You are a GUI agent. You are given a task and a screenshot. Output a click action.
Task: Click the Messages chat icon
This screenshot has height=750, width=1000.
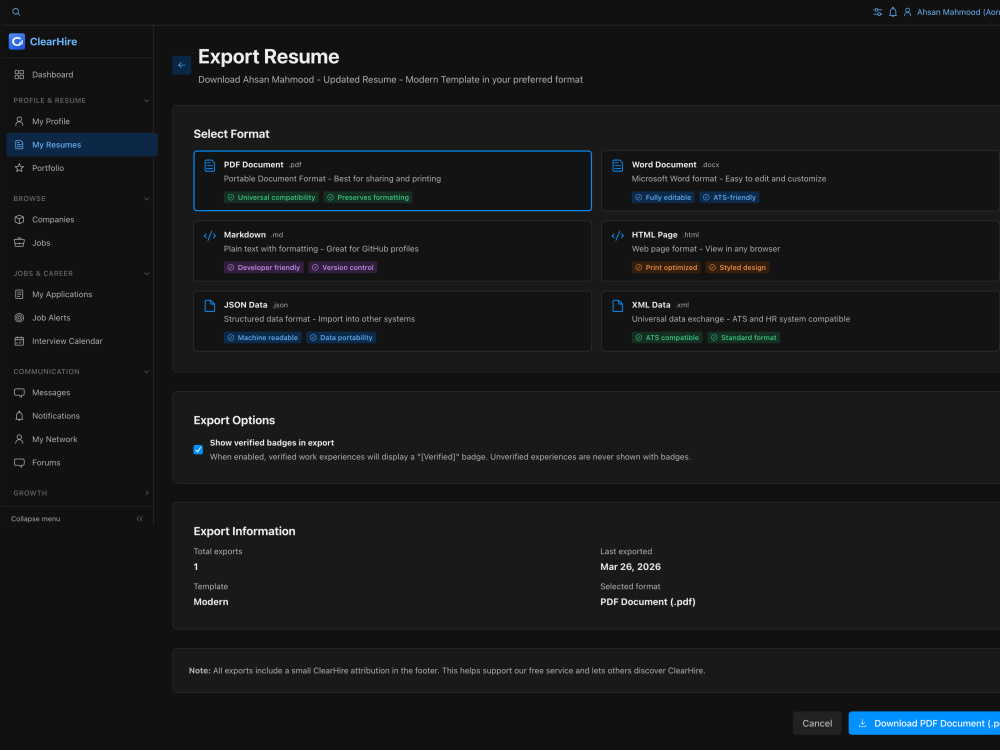19,393
